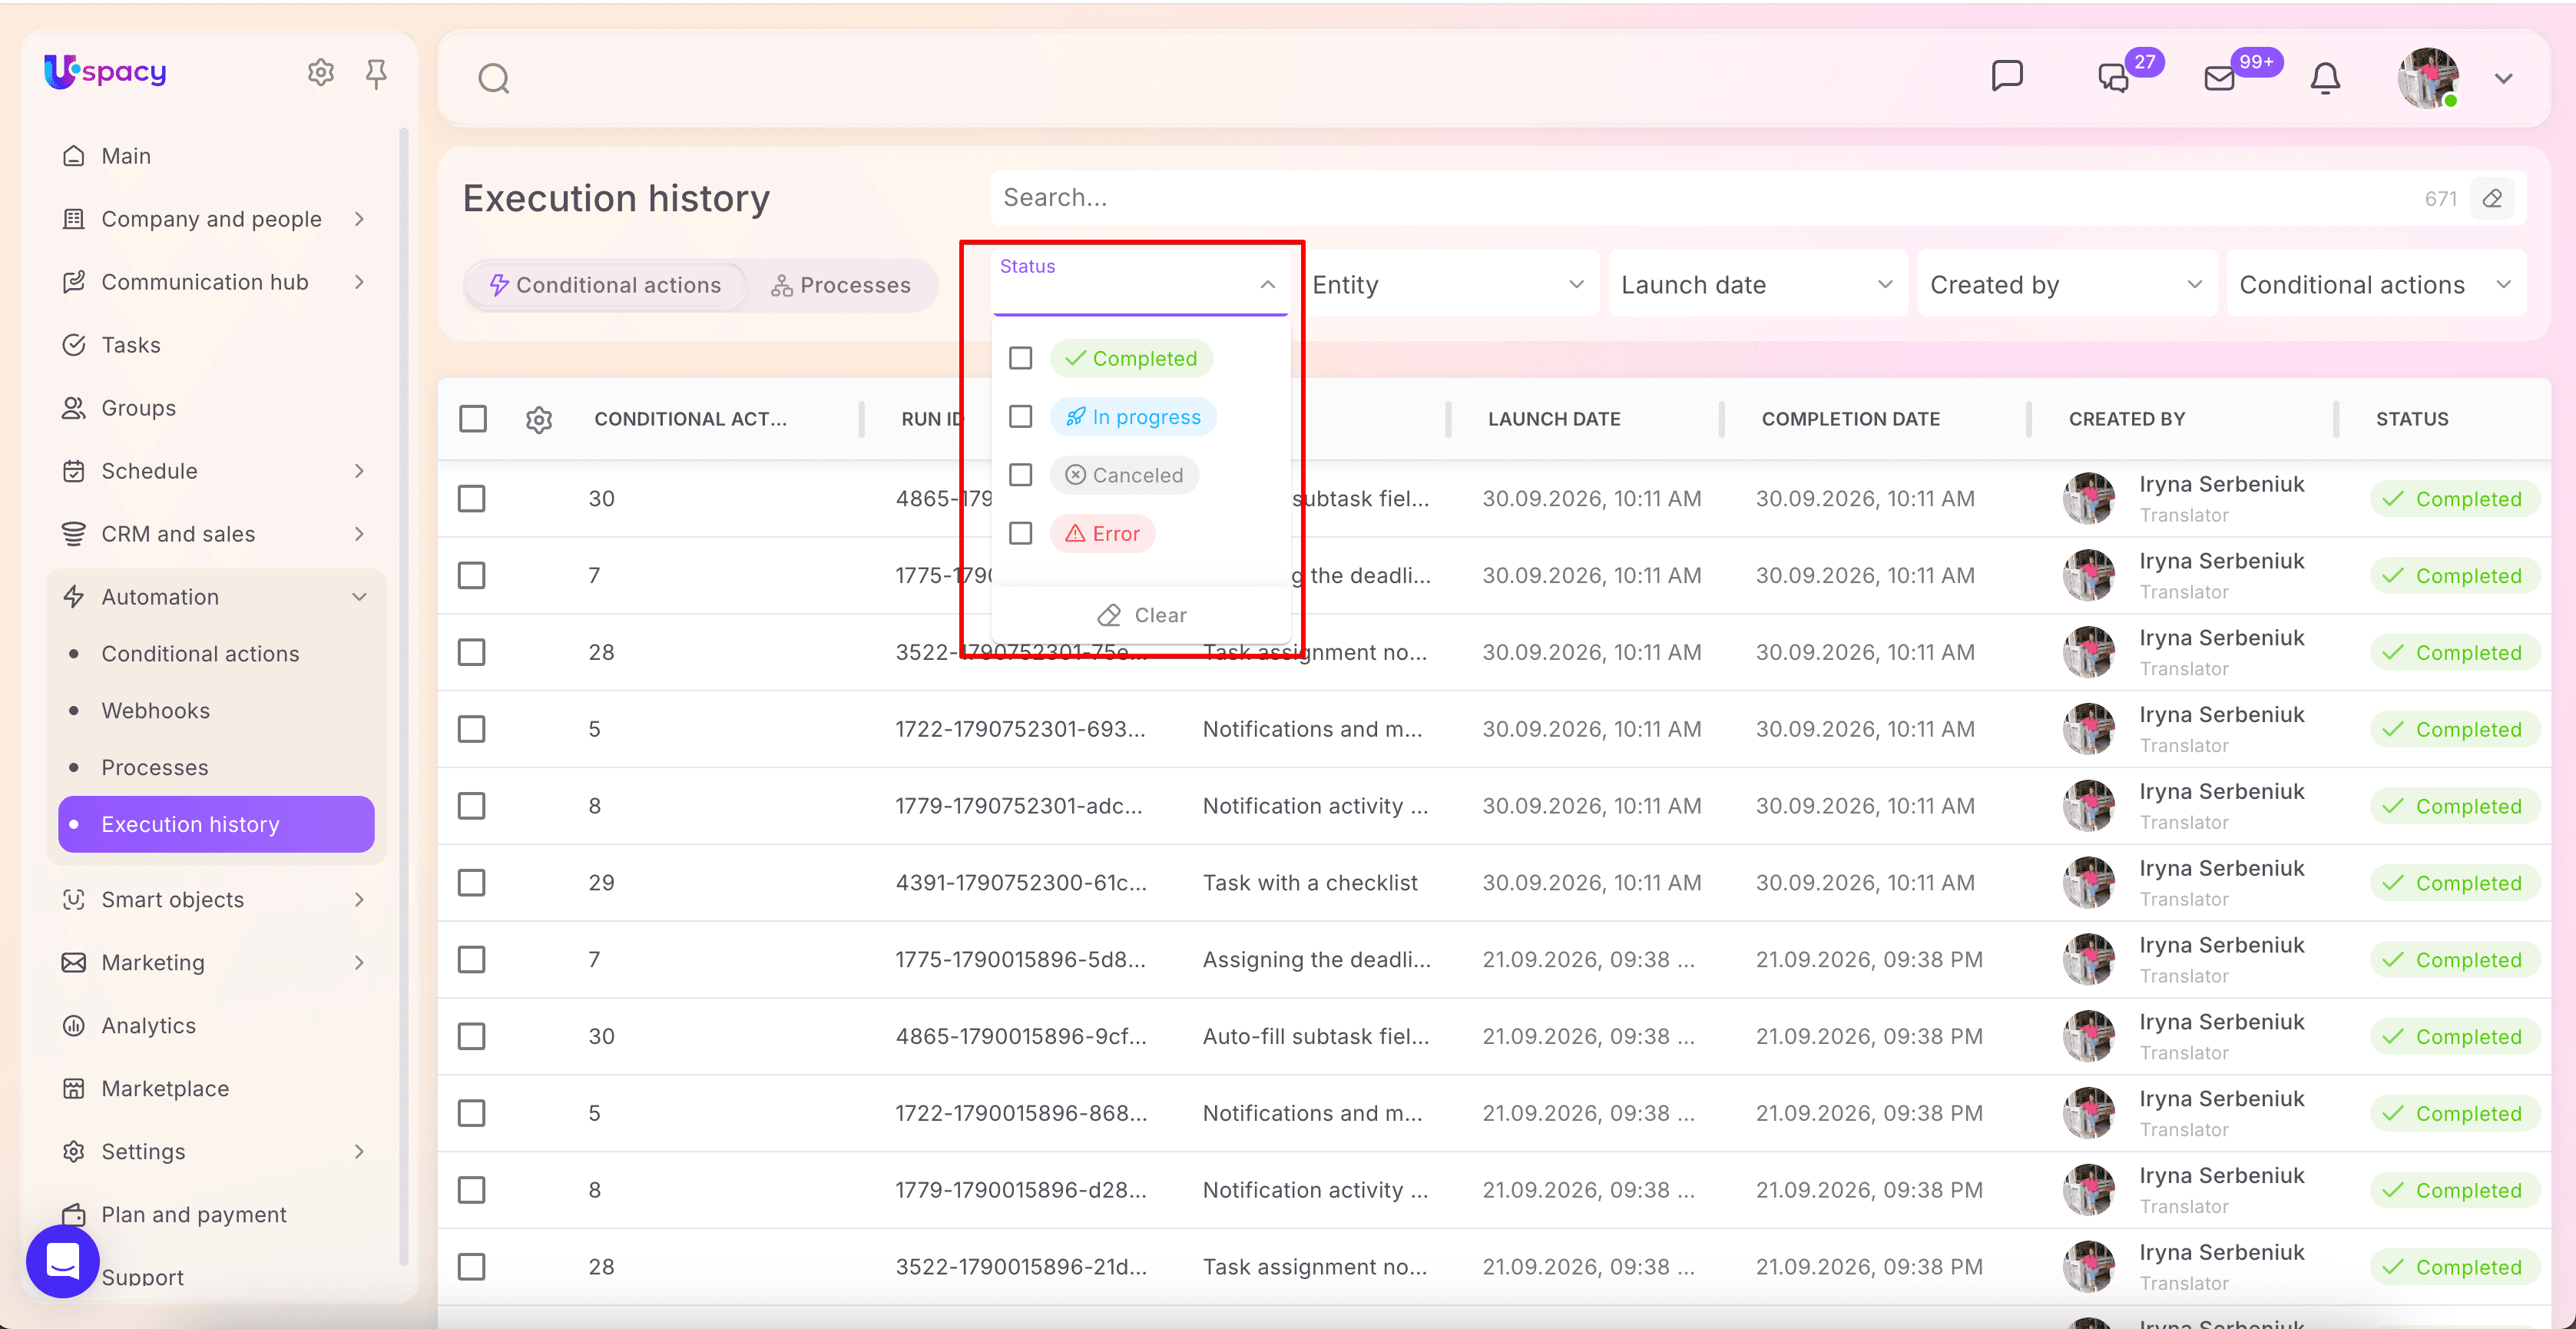Open the email icon with 99+ badge
The width and height of the screenshot is (2576, 1329).
(2219, 78)
